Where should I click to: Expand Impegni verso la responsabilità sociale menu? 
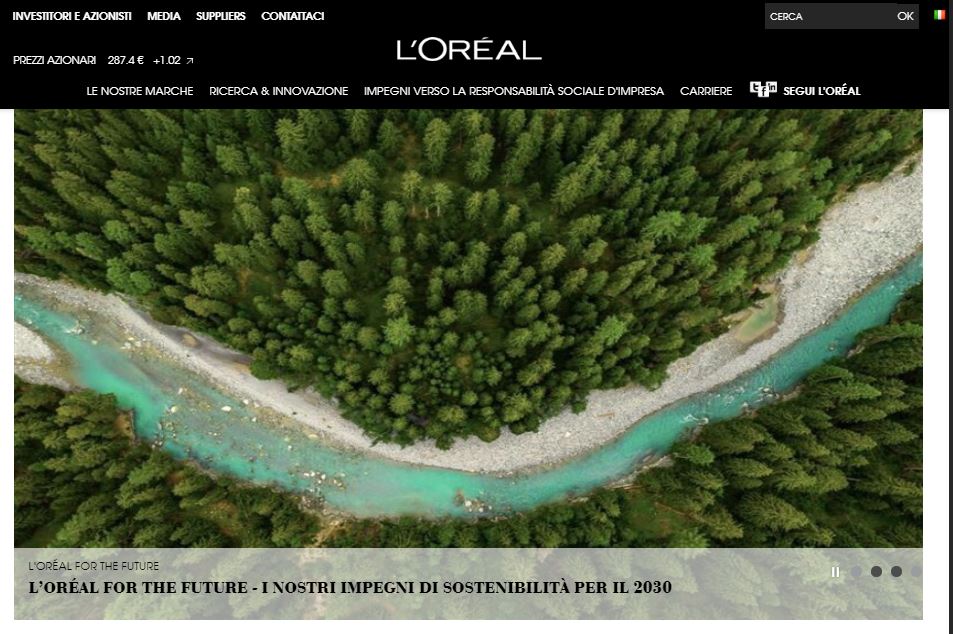tap(514, 91)
